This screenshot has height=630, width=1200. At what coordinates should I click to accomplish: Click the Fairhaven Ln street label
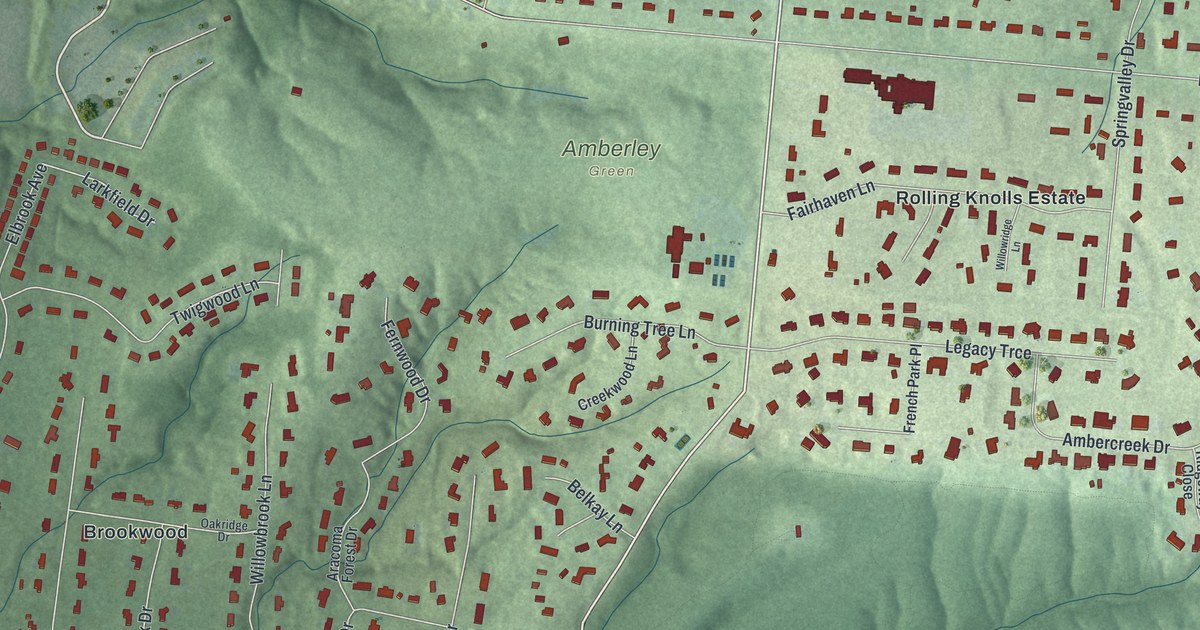coord(831,200)
